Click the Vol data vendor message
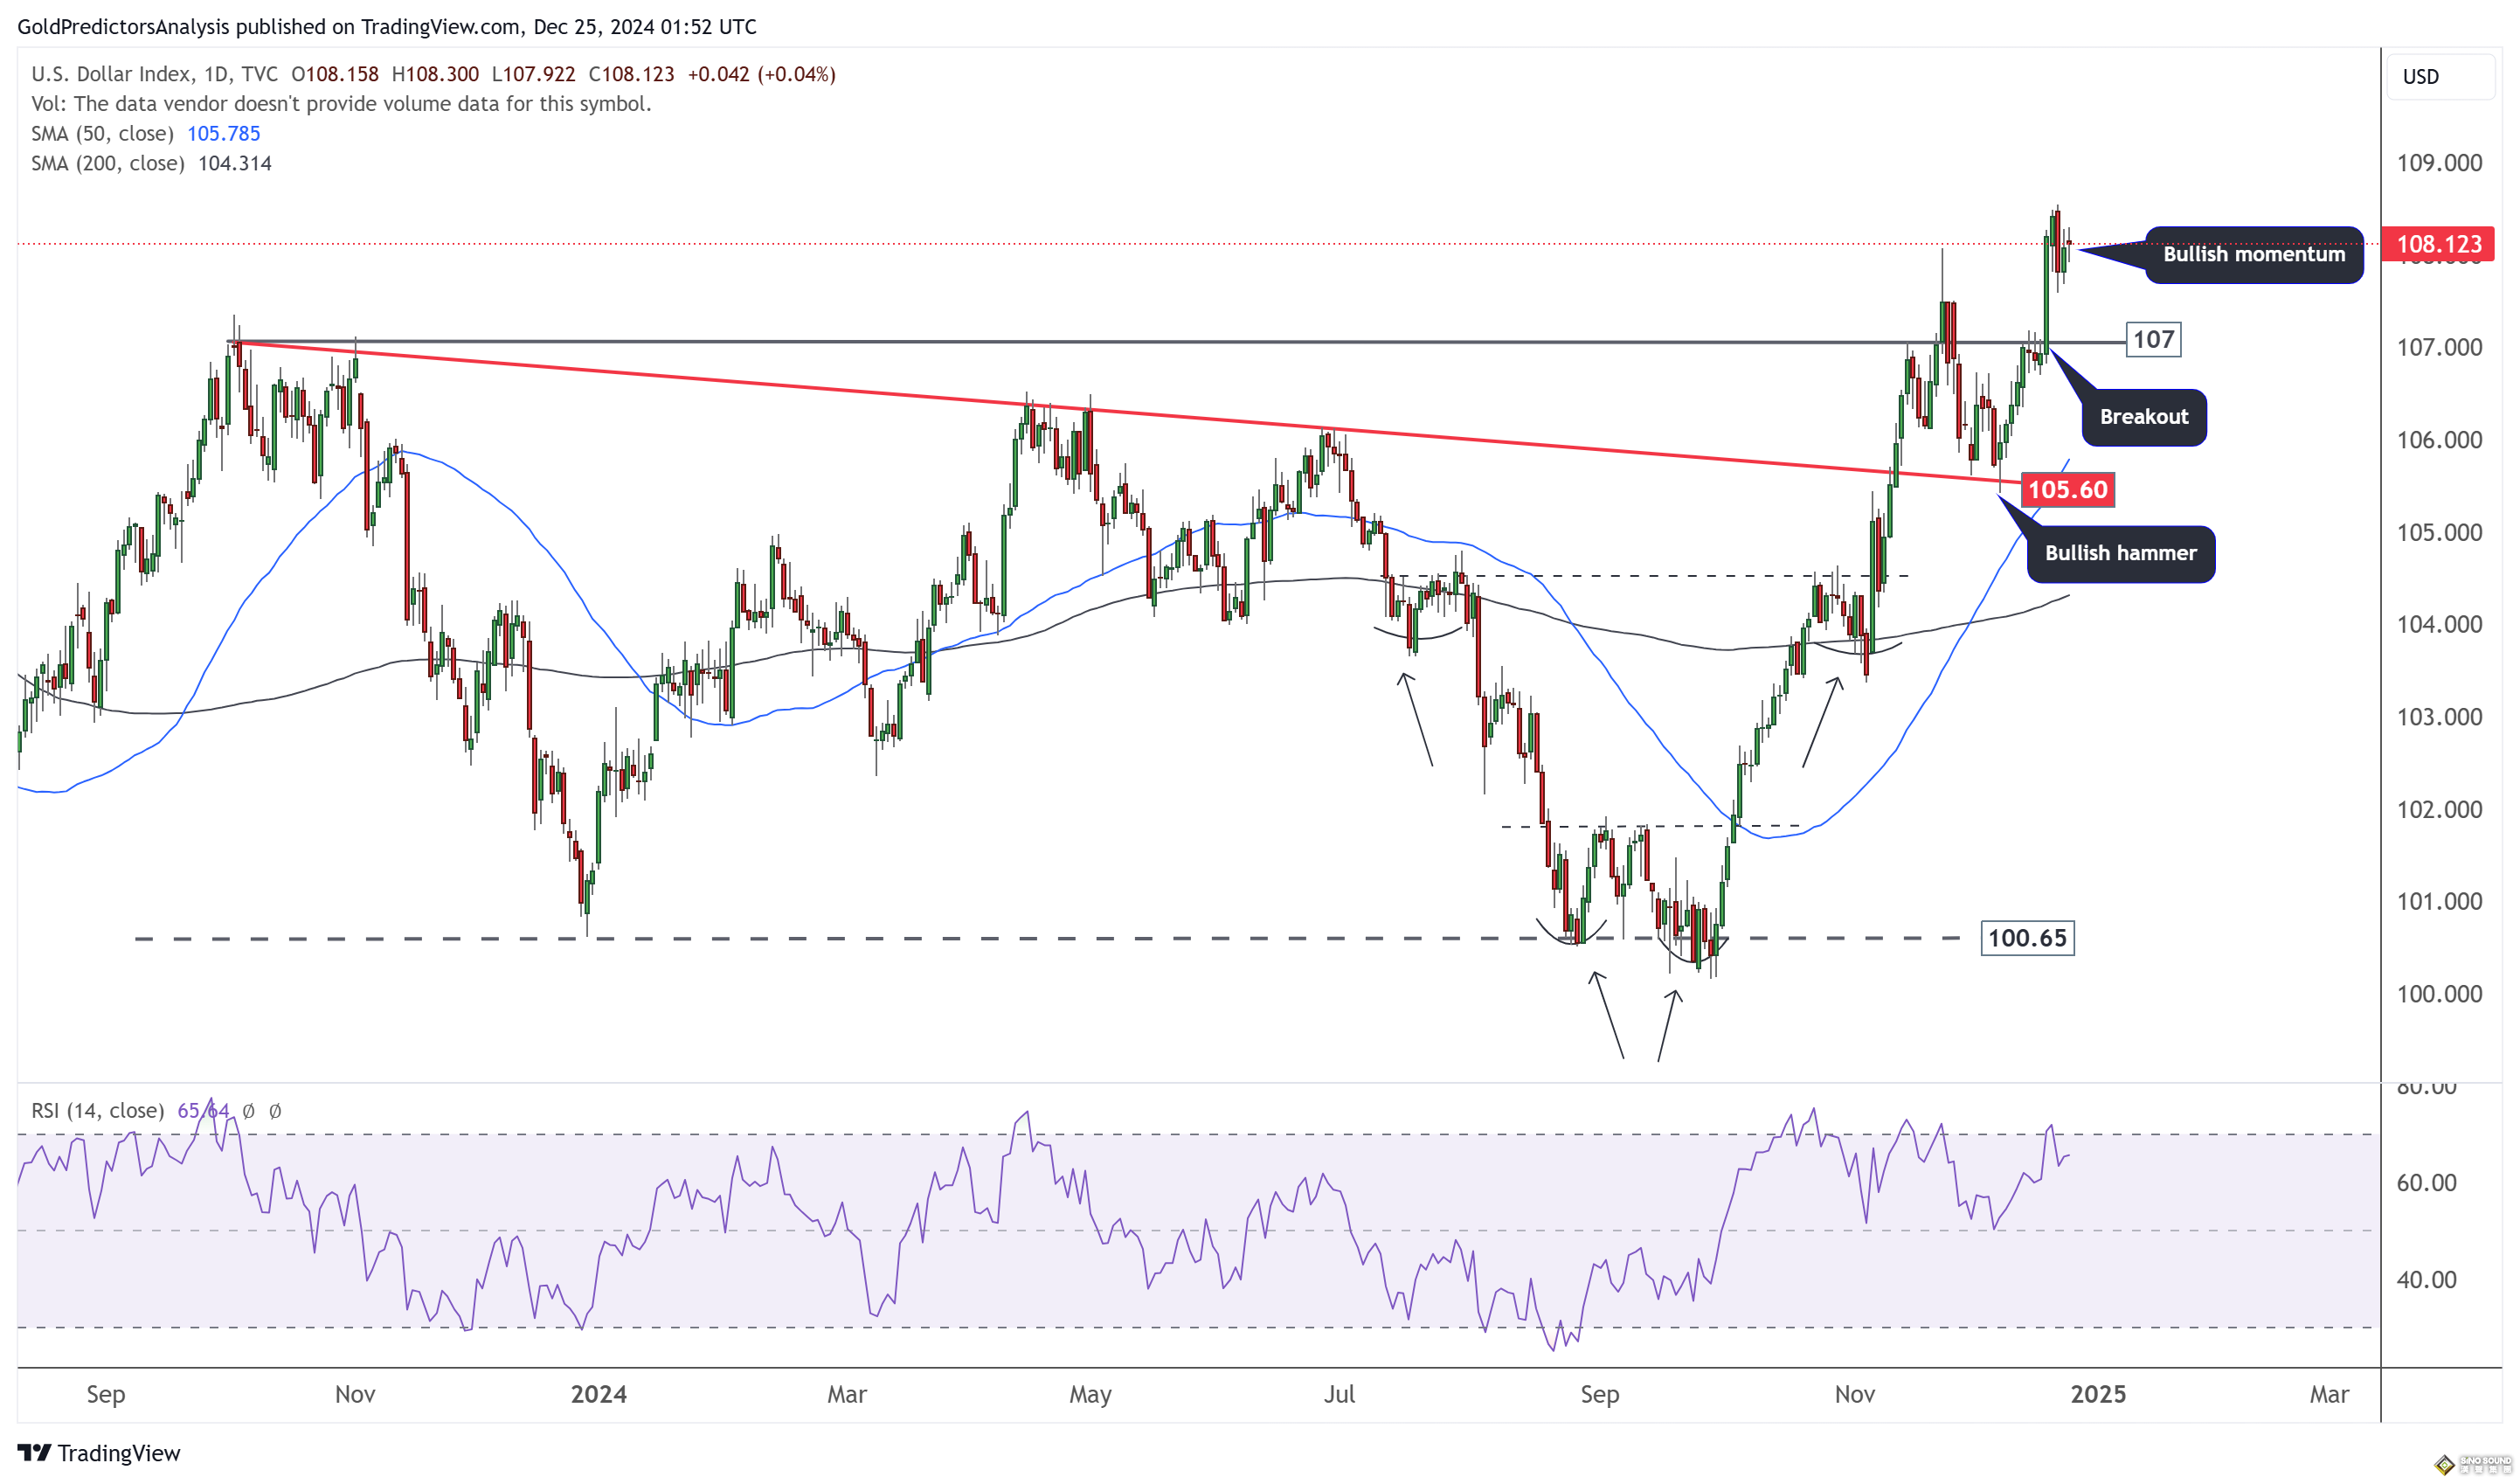The width and height of the screenshot is (2520, 1484). click(341, 104)
